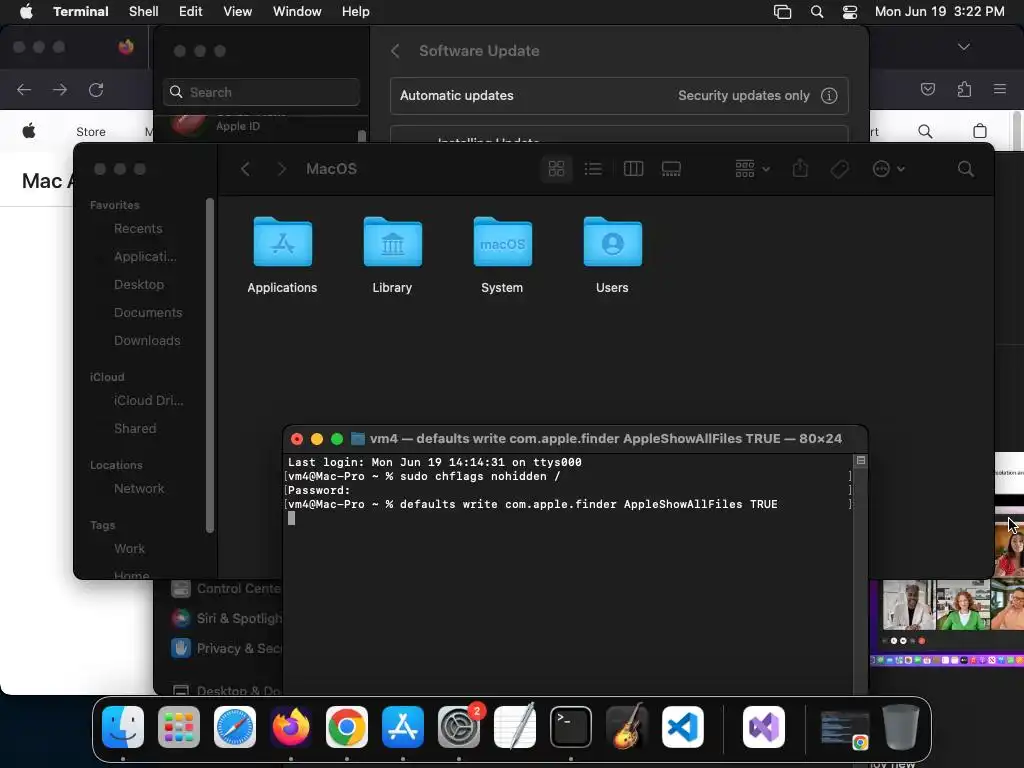Screen dimensions: 1024x768
Task: Select the Work tag in Finder sidebar
Action: 129,549
